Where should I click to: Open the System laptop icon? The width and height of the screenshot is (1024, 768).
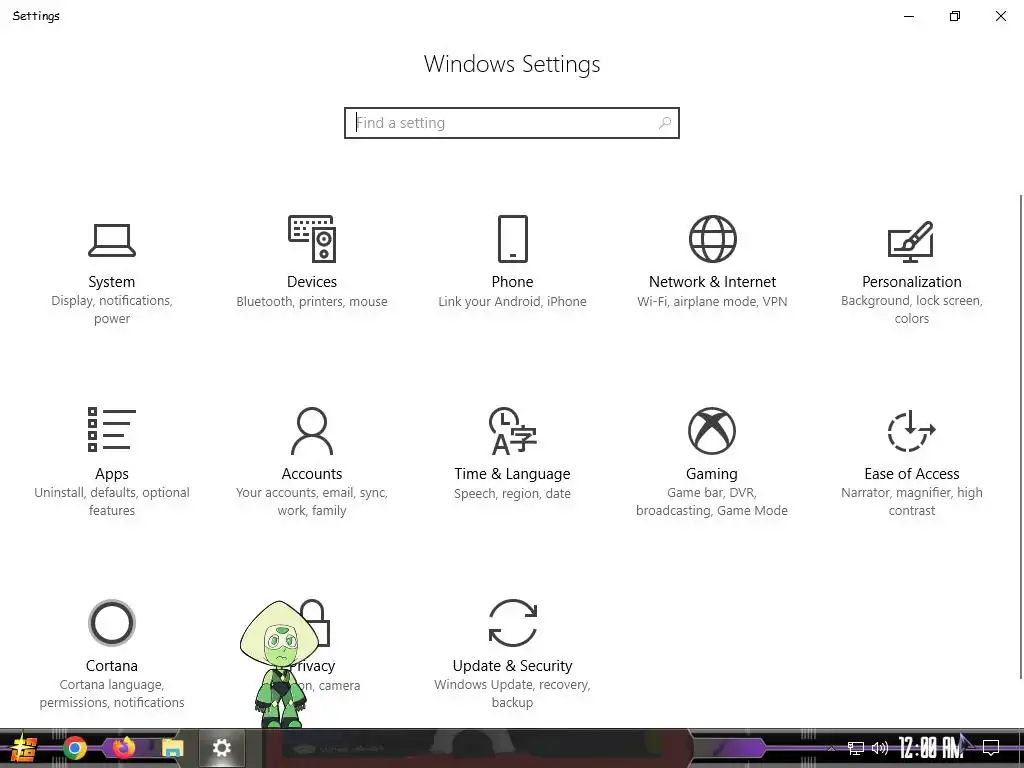(112, 240)
